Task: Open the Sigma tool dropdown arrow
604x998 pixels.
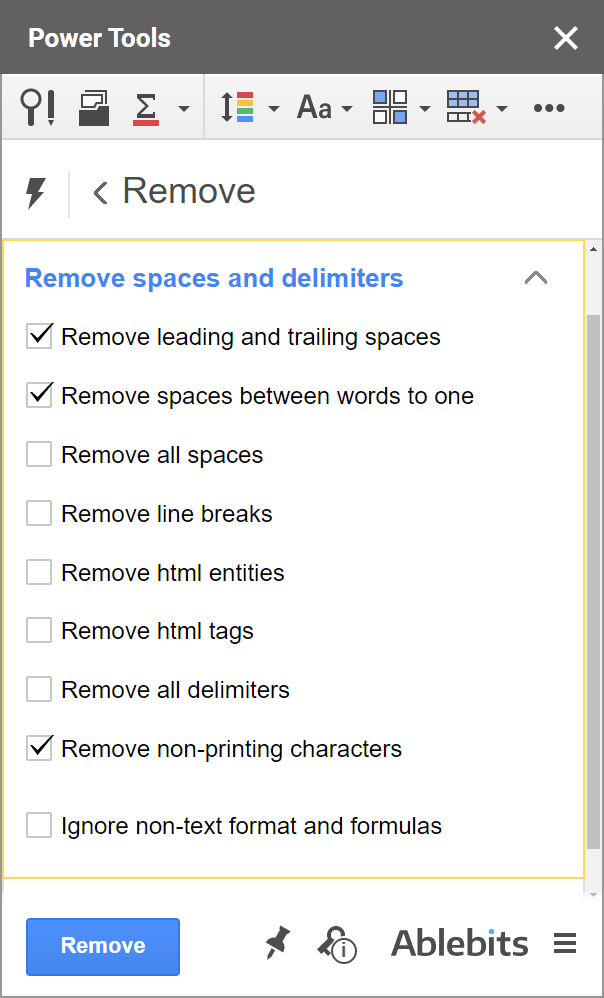Action: point(182,107)
